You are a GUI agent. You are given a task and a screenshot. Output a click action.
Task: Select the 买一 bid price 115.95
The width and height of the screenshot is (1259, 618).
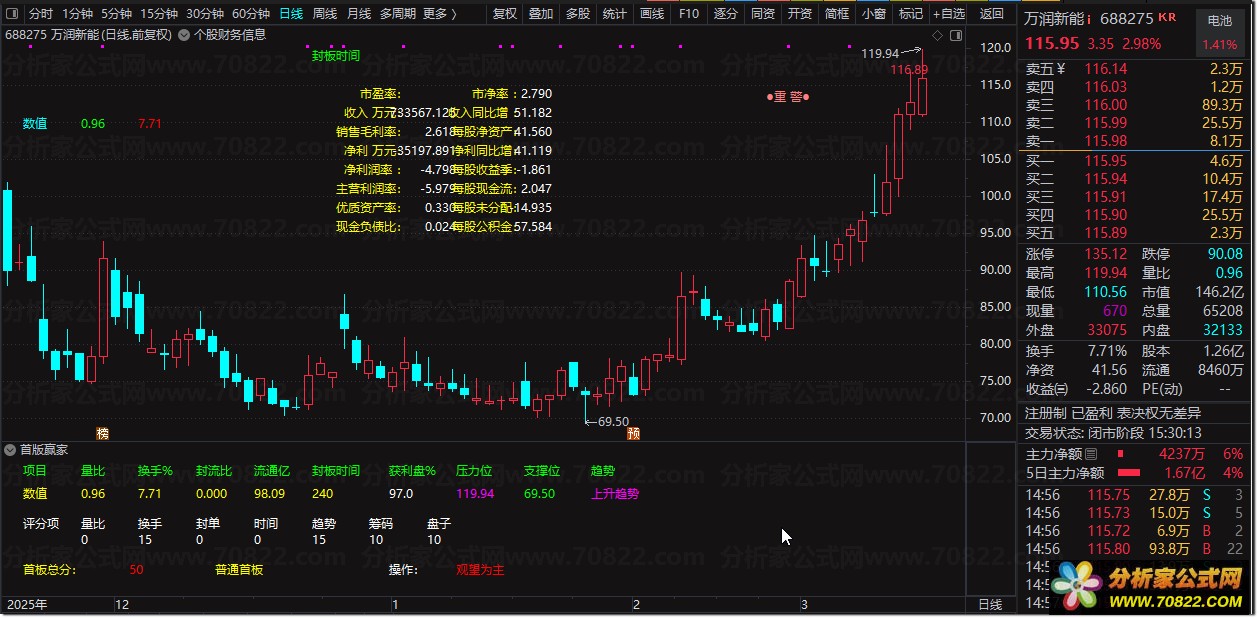(1106, 161)
